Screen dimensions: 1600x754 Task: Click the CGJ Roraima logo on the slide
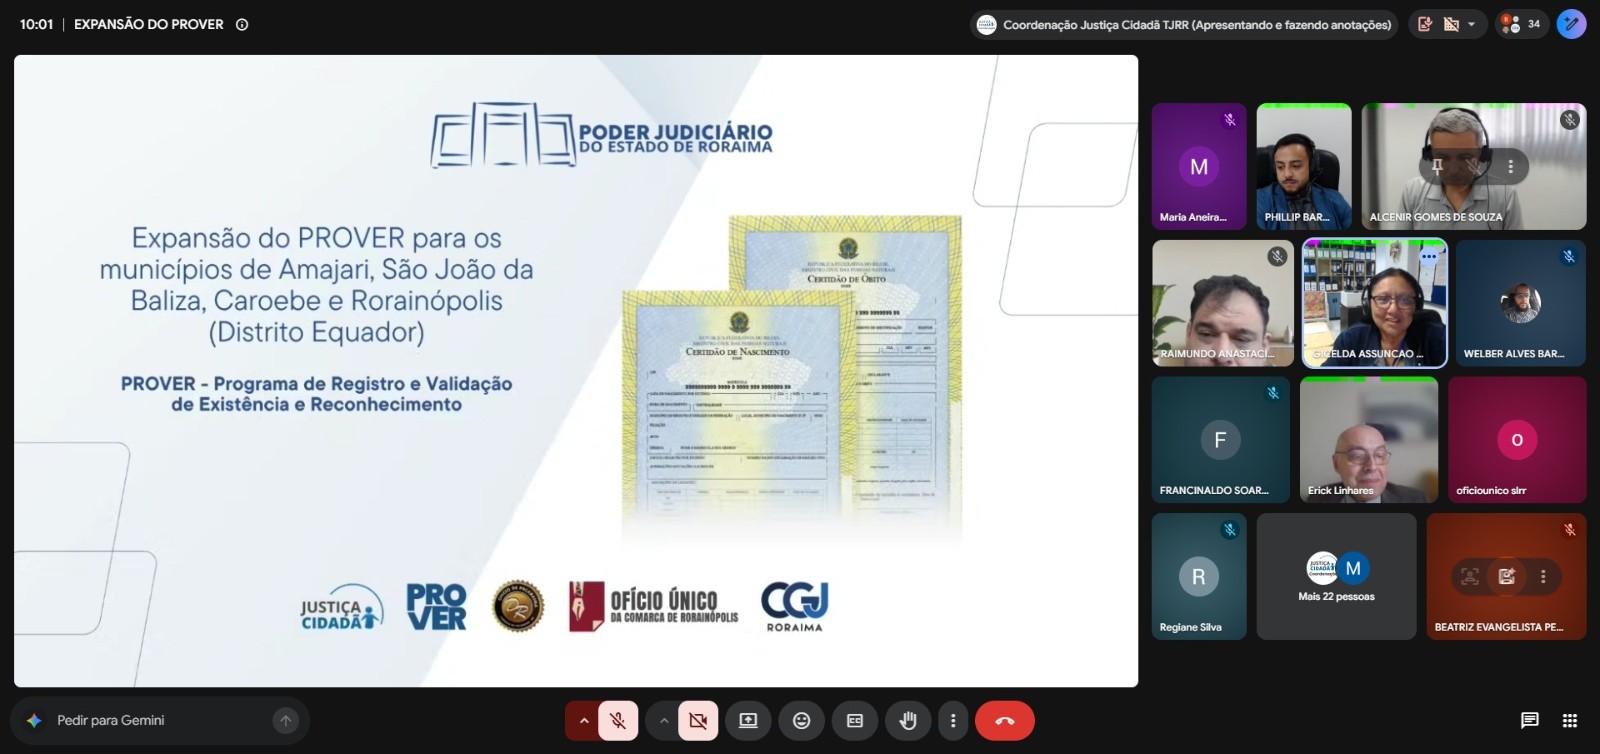pyautogui.click(x=795, y=607)
